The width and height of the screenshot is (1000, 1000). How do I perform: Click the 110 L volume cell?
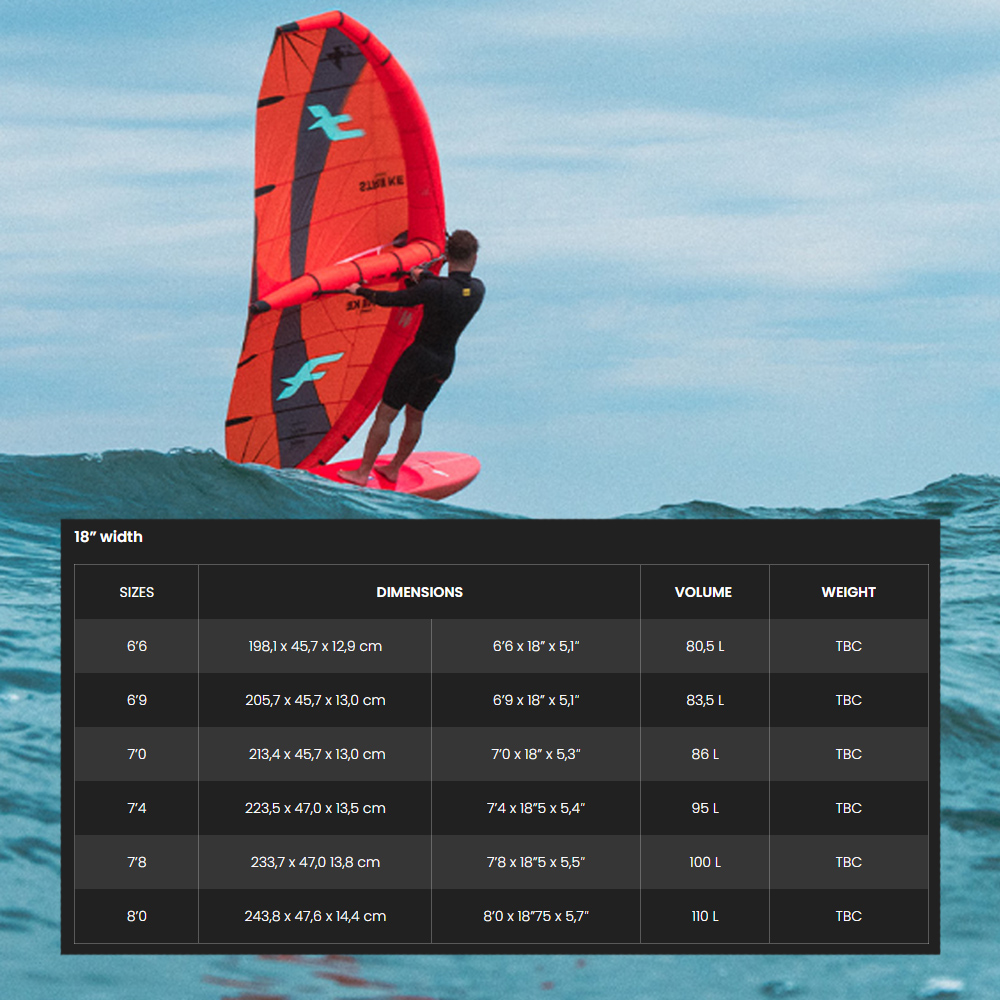[705, 916]
